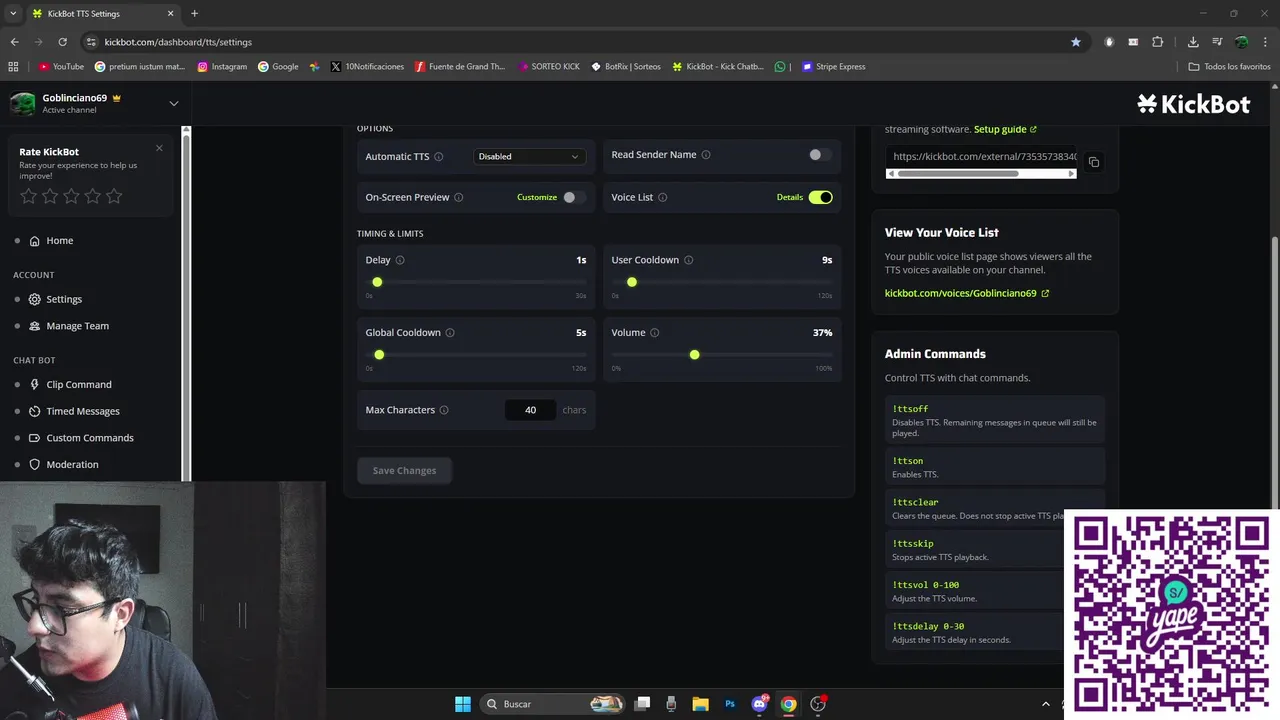Image resolution: width=1280 pixels, height=720 pixels.
Task: Open Chrome downloads icon
Action: [1193, 42]
